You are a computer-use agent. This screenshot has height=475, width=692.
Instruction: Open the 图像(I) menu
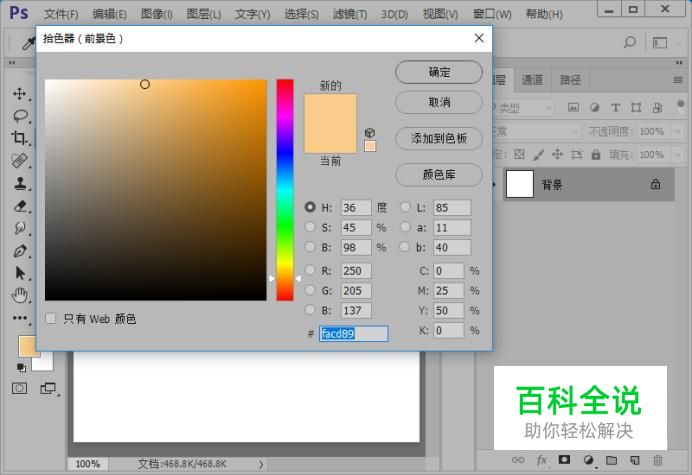(x=157, y=14)
